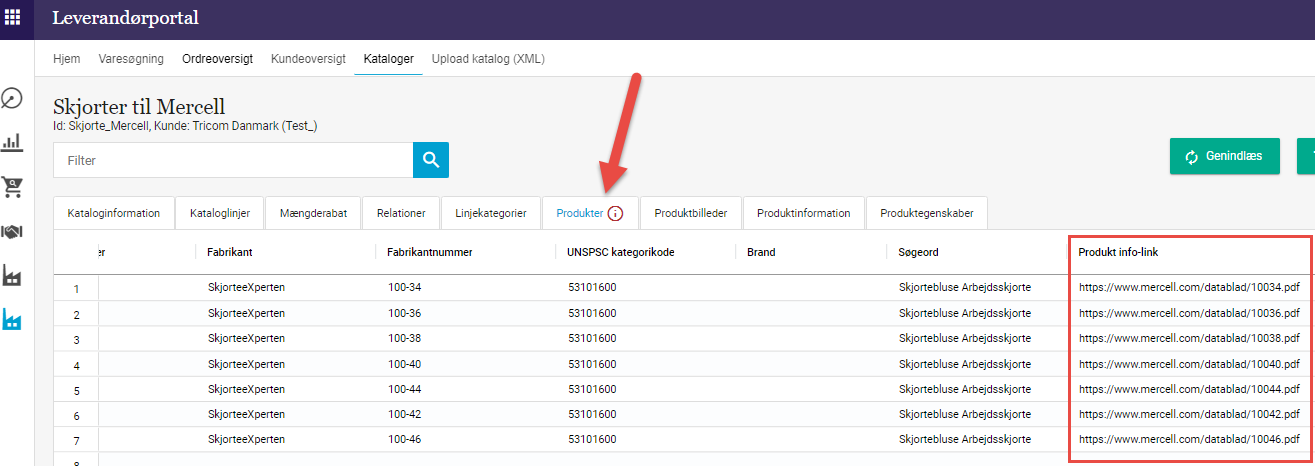
Task: Open the bar chart statistics sidebar icon
Action: pyautogui.click(x=12, y=142)
